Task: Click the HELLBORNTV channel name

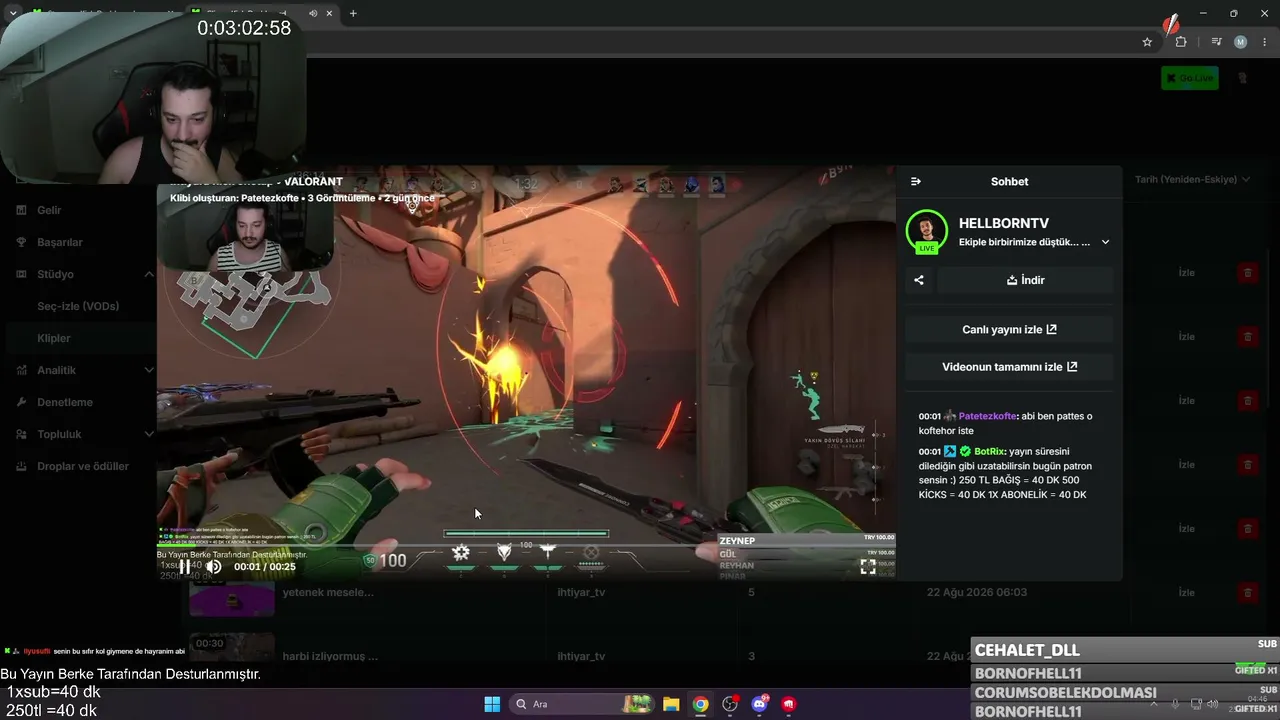Action: [1004, 223]
